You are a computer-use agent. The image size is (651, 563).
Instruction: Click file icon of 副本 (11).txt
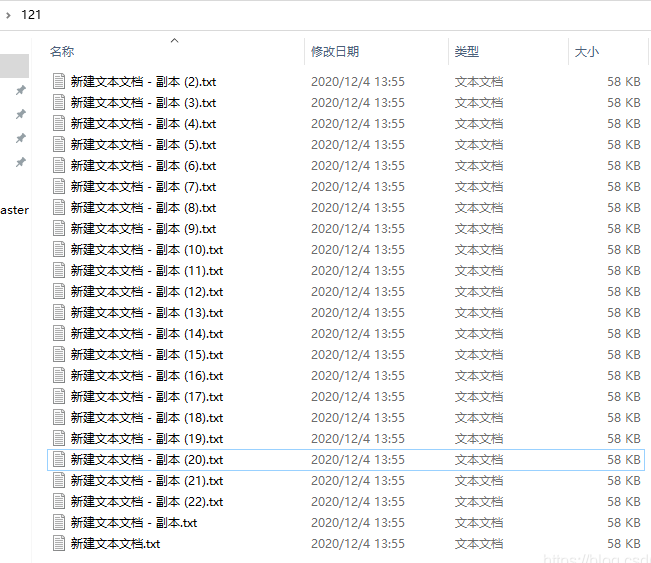[59, 270]
